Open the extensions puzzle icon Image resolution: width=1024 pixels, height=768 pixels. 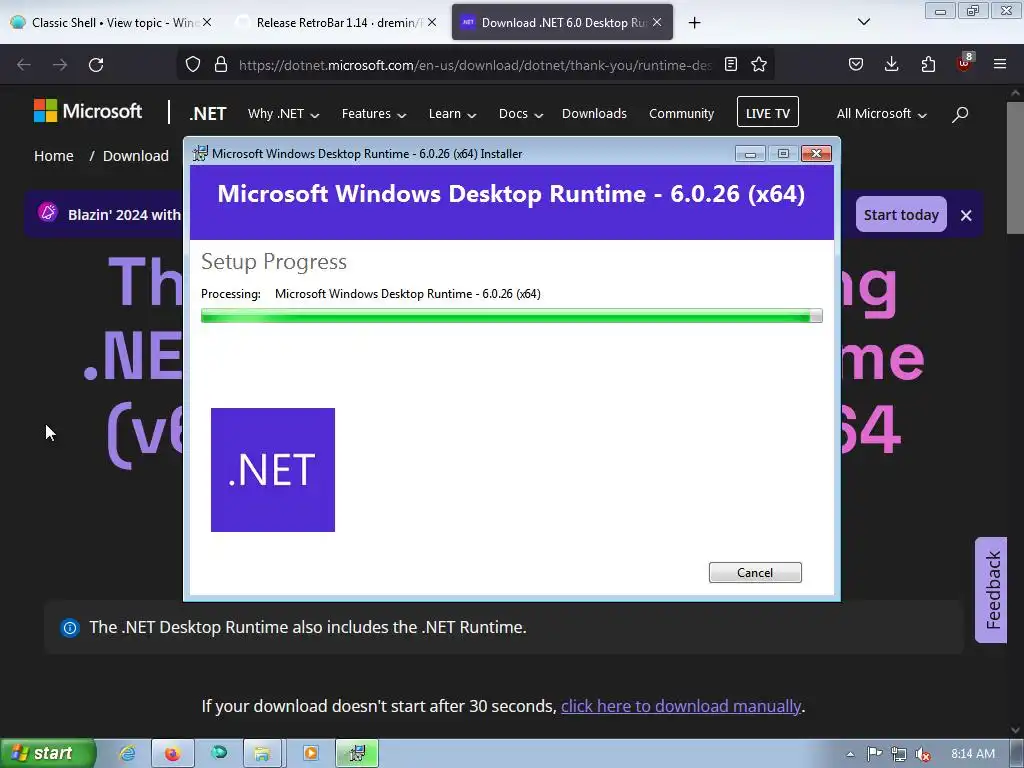(928, 64)
